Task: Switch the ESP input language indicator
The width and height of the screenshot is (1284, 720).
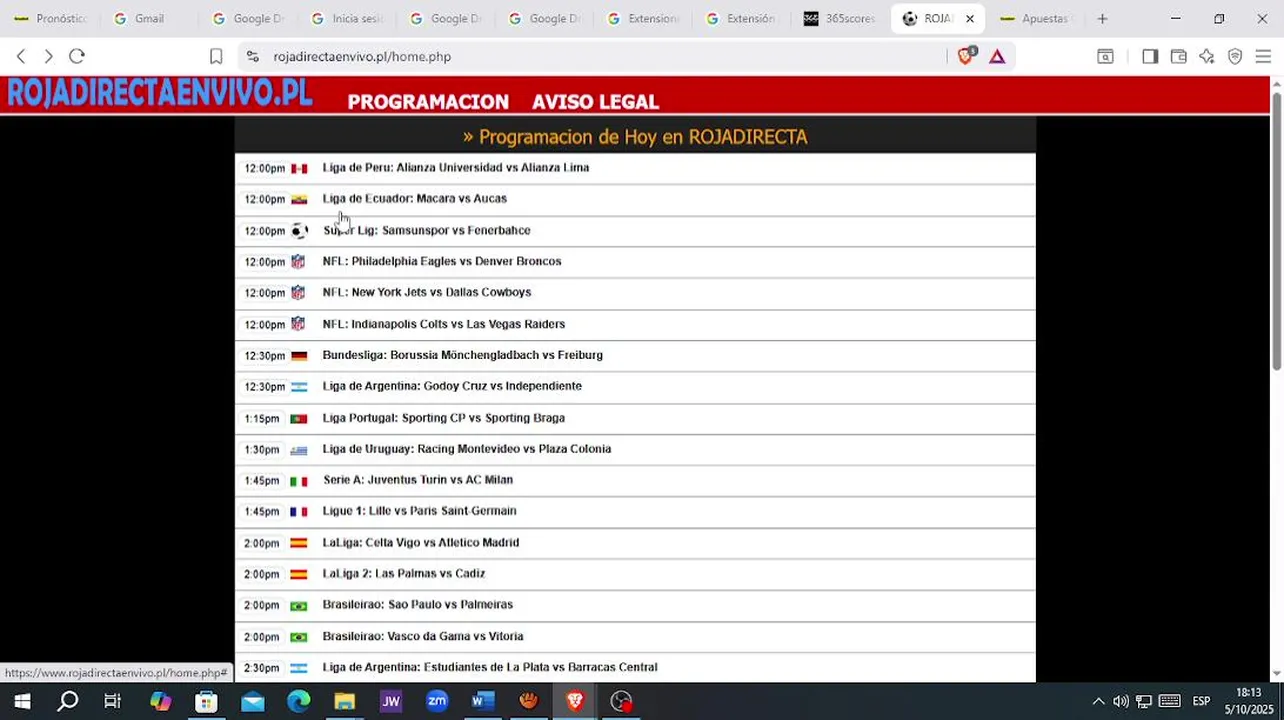Action: pos(1201,701)
